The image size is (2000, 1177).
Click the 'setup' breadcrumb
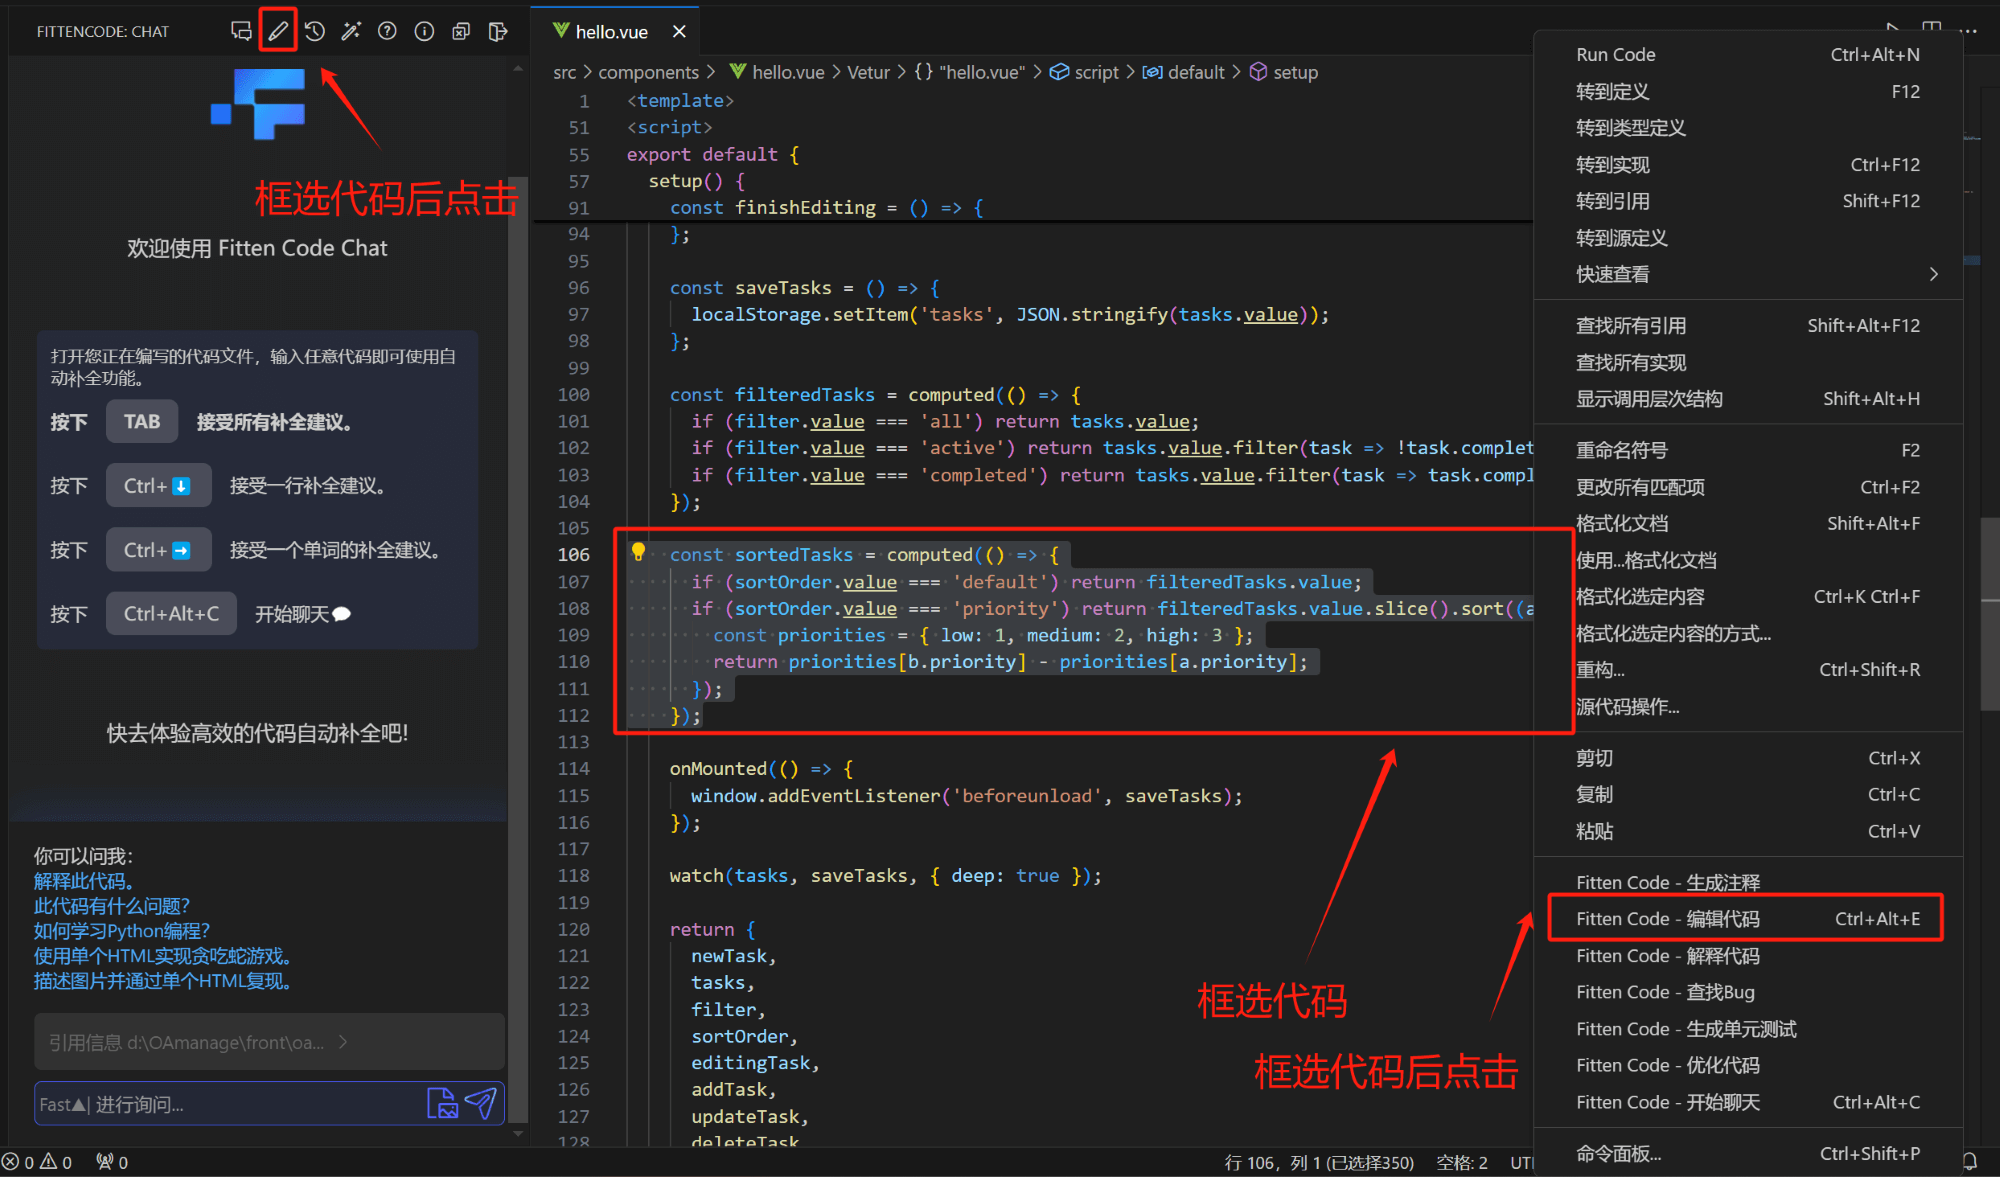(1285, 72)
